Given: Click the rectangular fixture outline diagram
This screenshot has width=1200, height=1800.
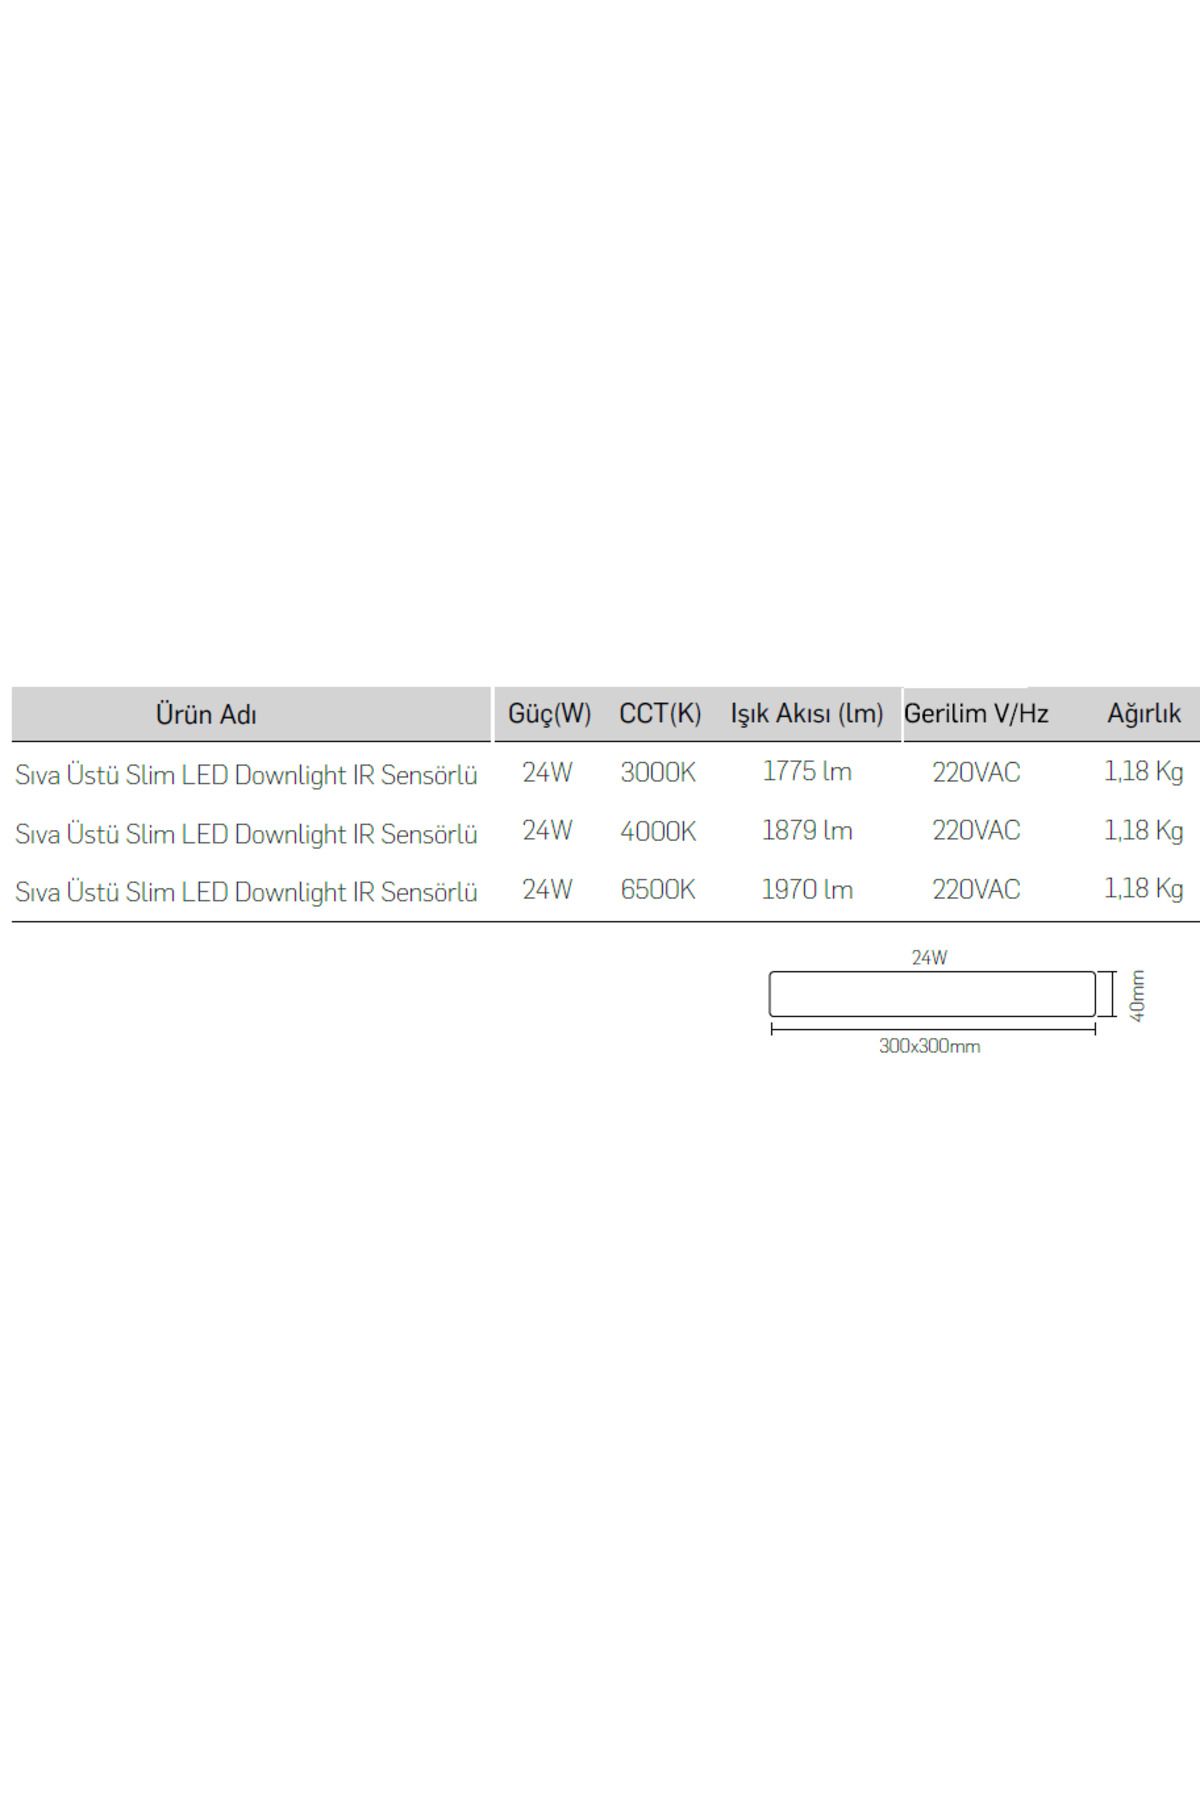Looking at the screenshot, I should 932,994.
